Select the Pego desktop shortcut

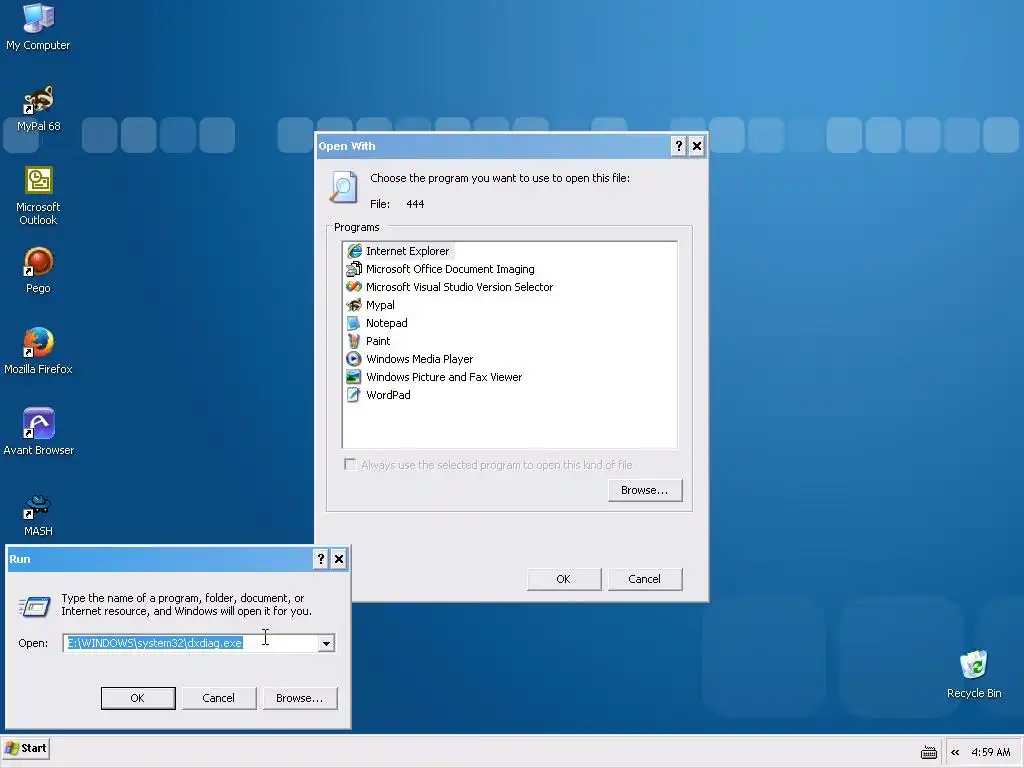[x=38, y=270]
